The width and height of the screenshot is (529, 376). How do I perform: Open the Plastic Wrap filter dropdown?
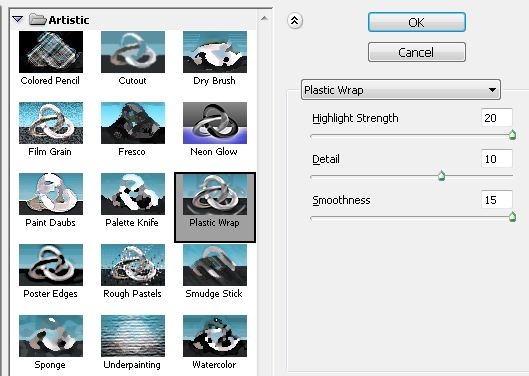400,90
